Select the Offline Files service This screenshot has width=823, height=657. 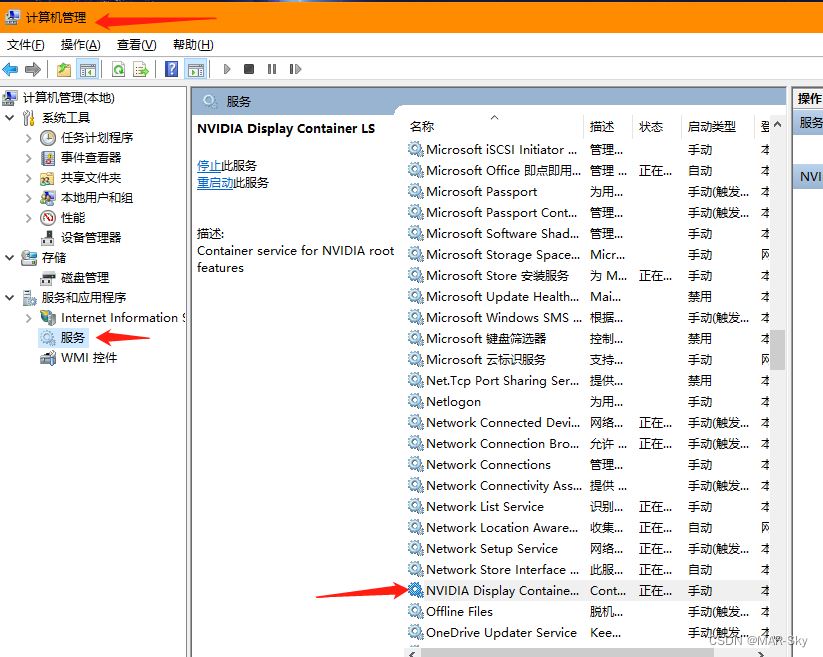[588, 612]
